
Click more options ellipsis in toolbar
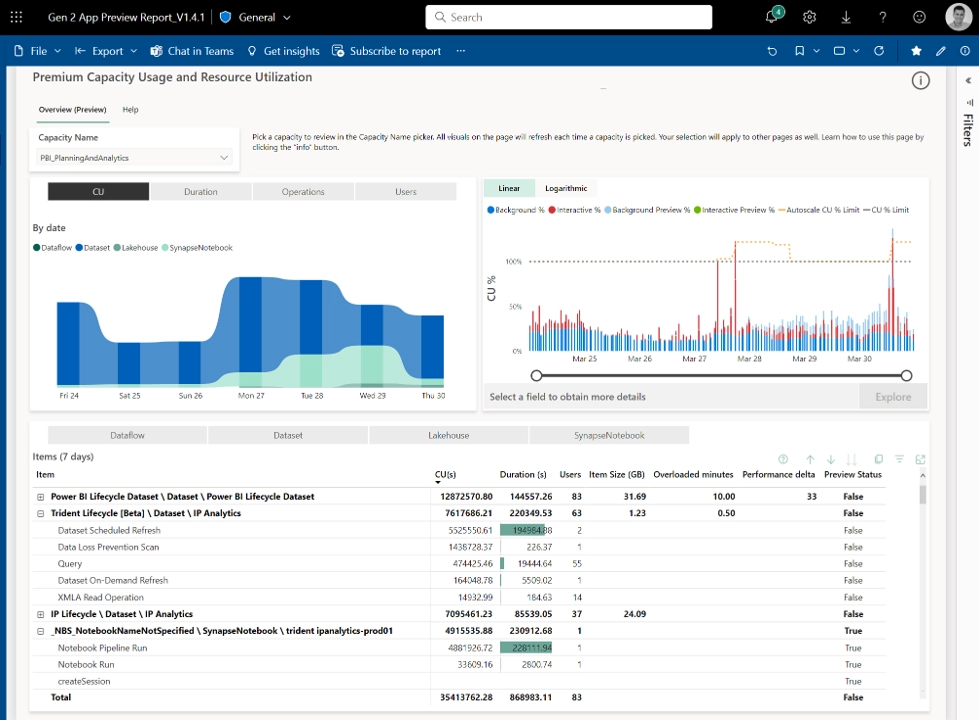[x=461, y=51]
